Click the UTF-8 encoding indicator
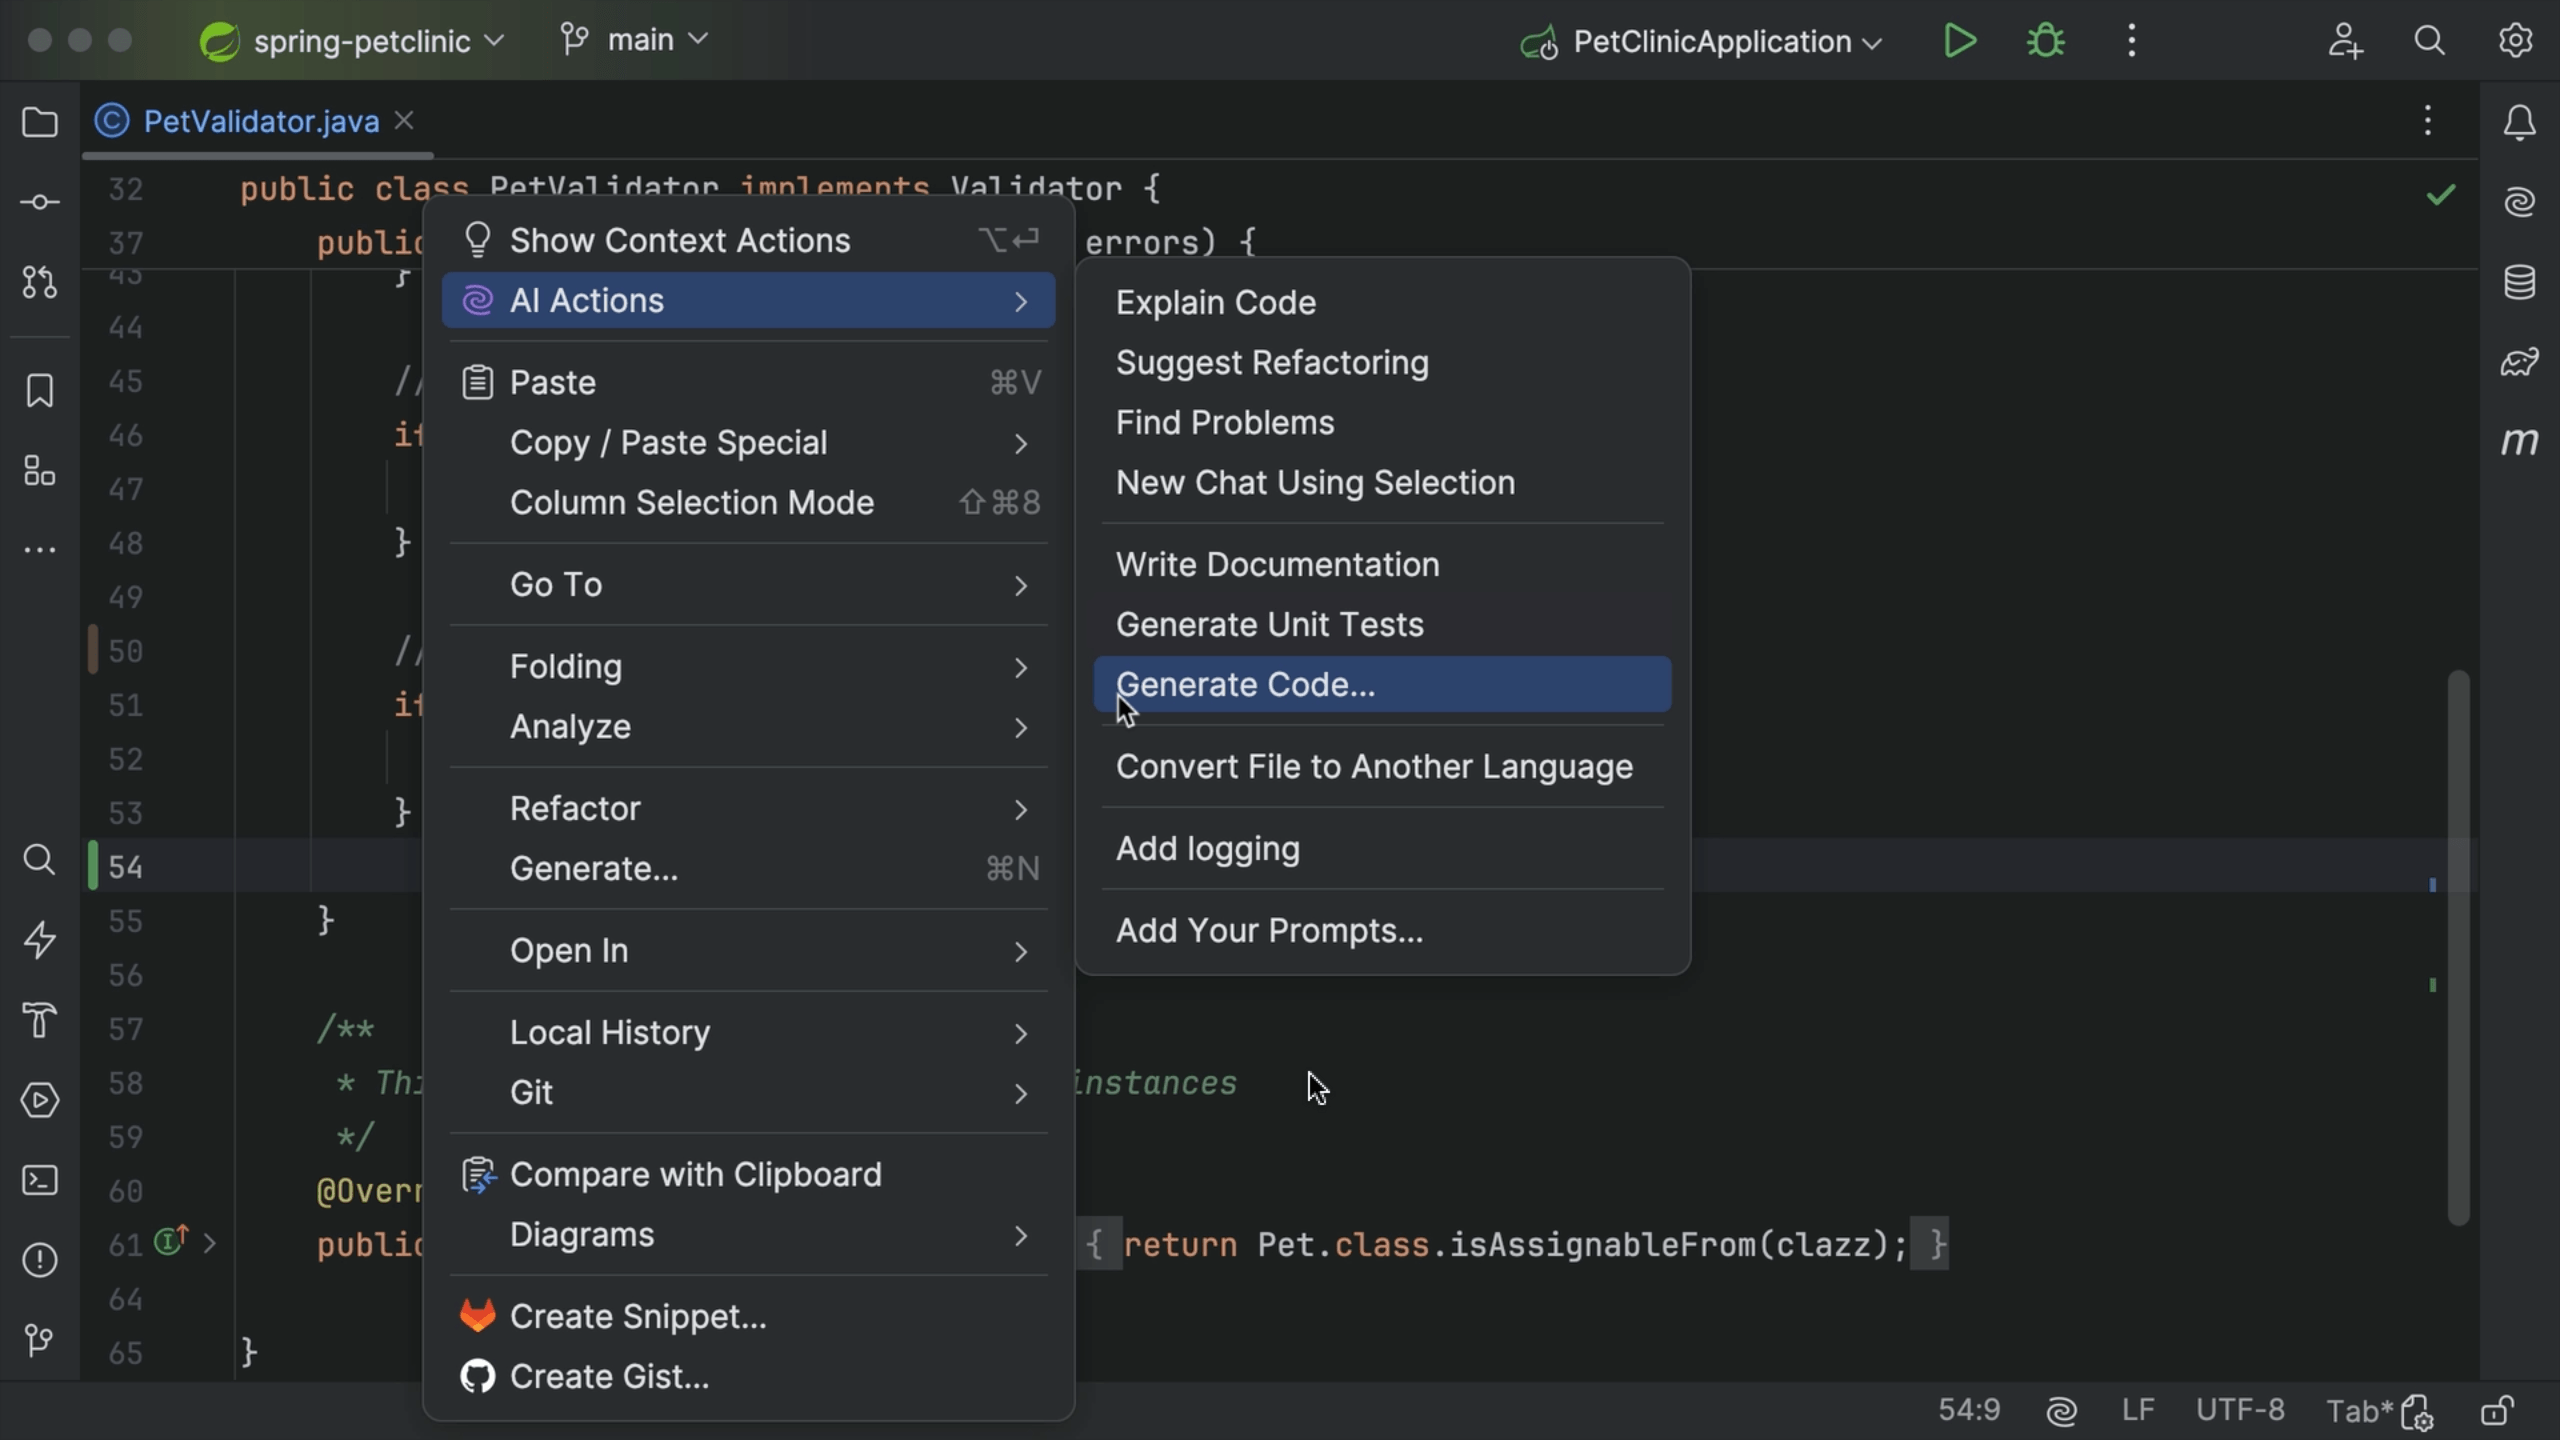This screenshot has width=2560, height=1440. [x=2240, y=1410]
